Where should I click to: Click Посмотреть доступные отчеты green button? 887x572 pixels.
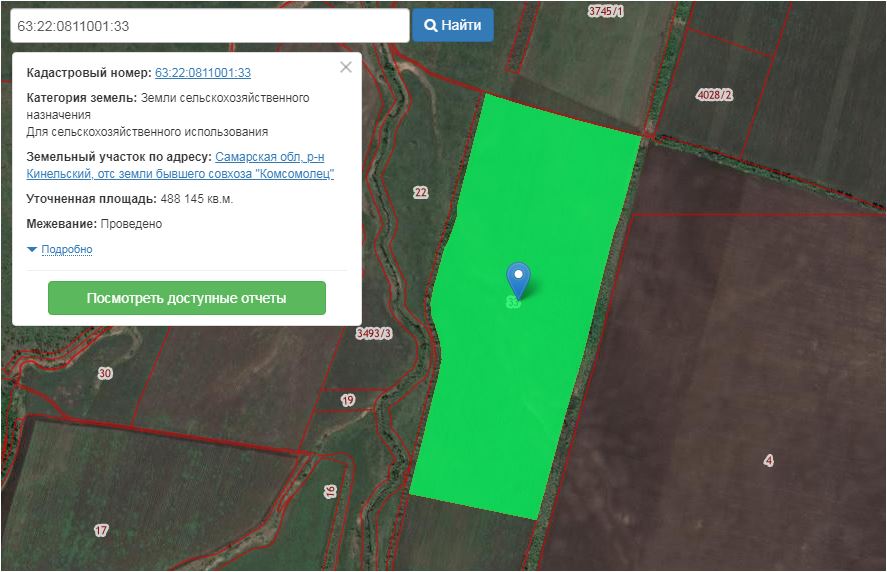[x=187, y=298]
